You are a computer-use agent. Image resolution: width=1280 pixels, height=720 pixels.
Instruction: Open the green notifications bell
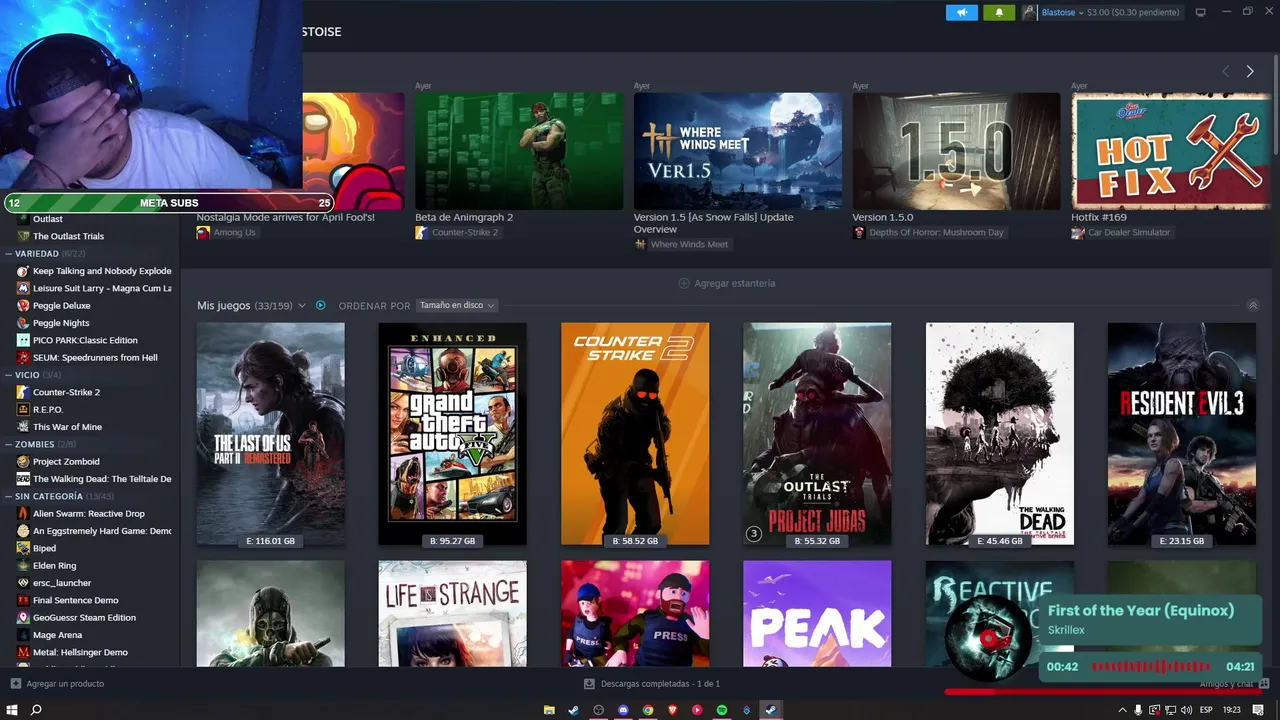(x=998, y=12)
